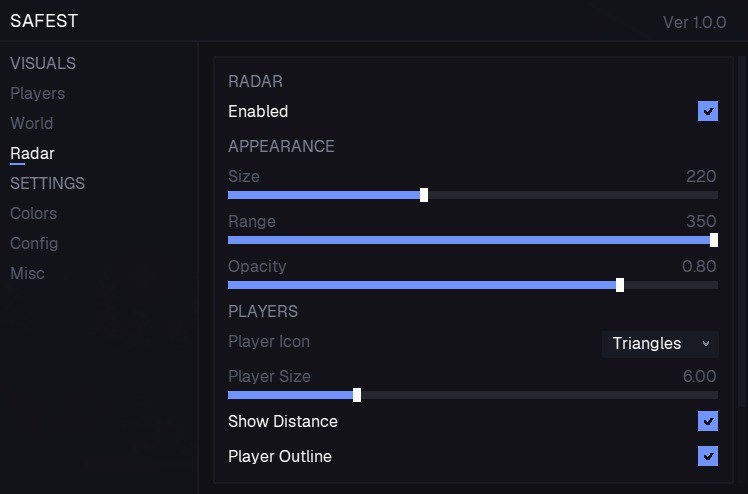Open the Misc settings page
The image size is (748, 494).
tap(27, 273)
